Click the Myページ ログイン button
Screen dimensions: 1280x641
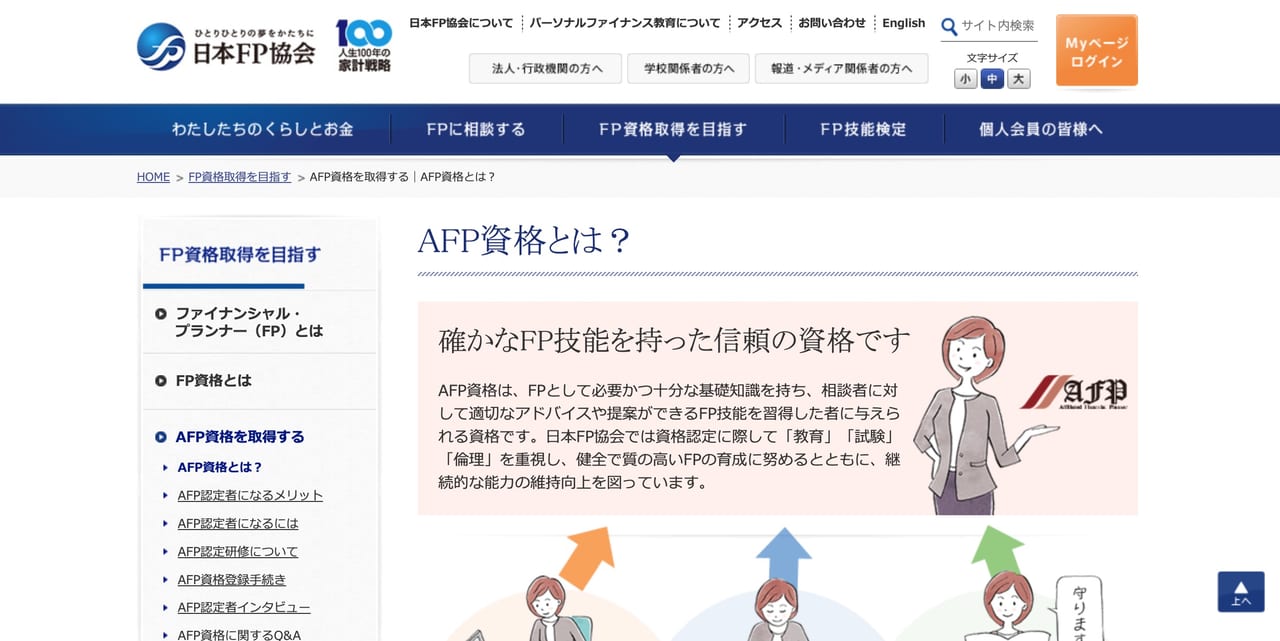coord(1097,51)
